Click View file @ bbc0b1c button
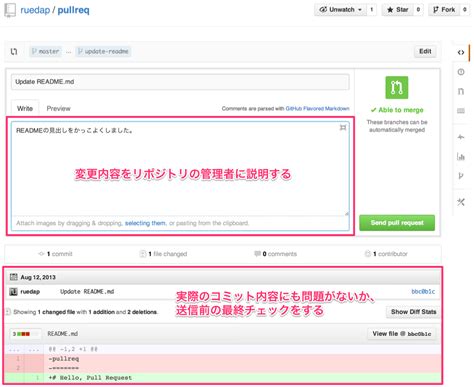This screenshot has height=387, width=474. [x=402, y=334]
